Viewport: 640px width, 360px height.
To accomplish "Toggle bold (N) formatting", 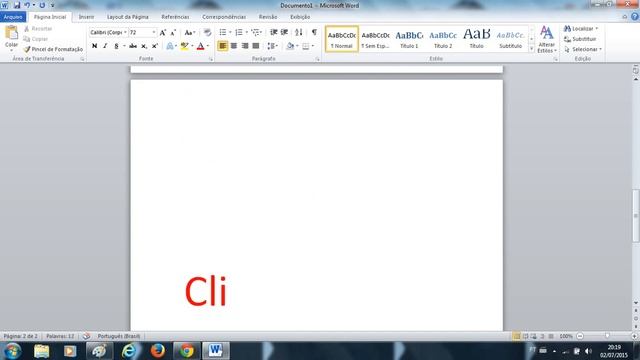I will (94, 46).
